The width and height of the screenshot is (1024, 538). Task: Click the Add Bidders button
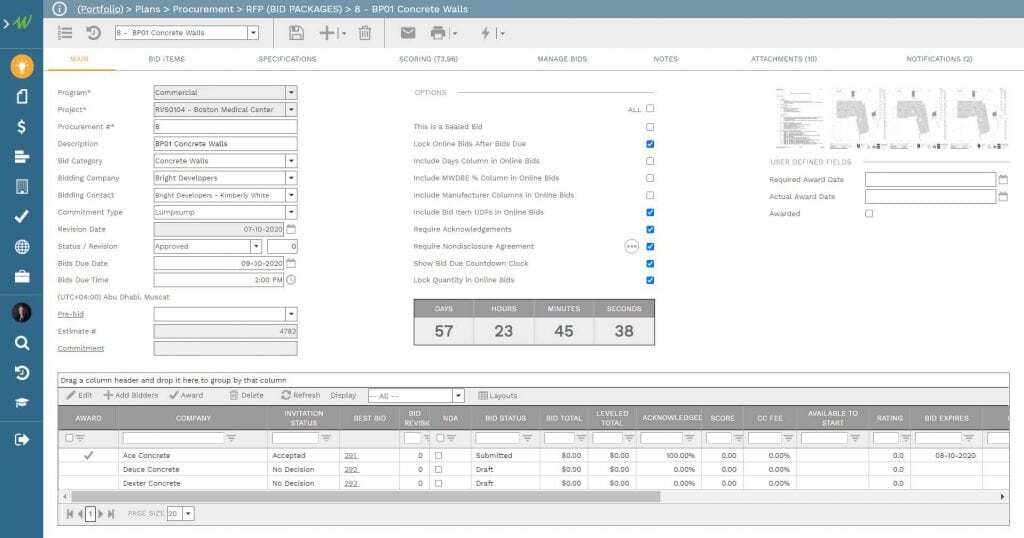click(131, 395)
